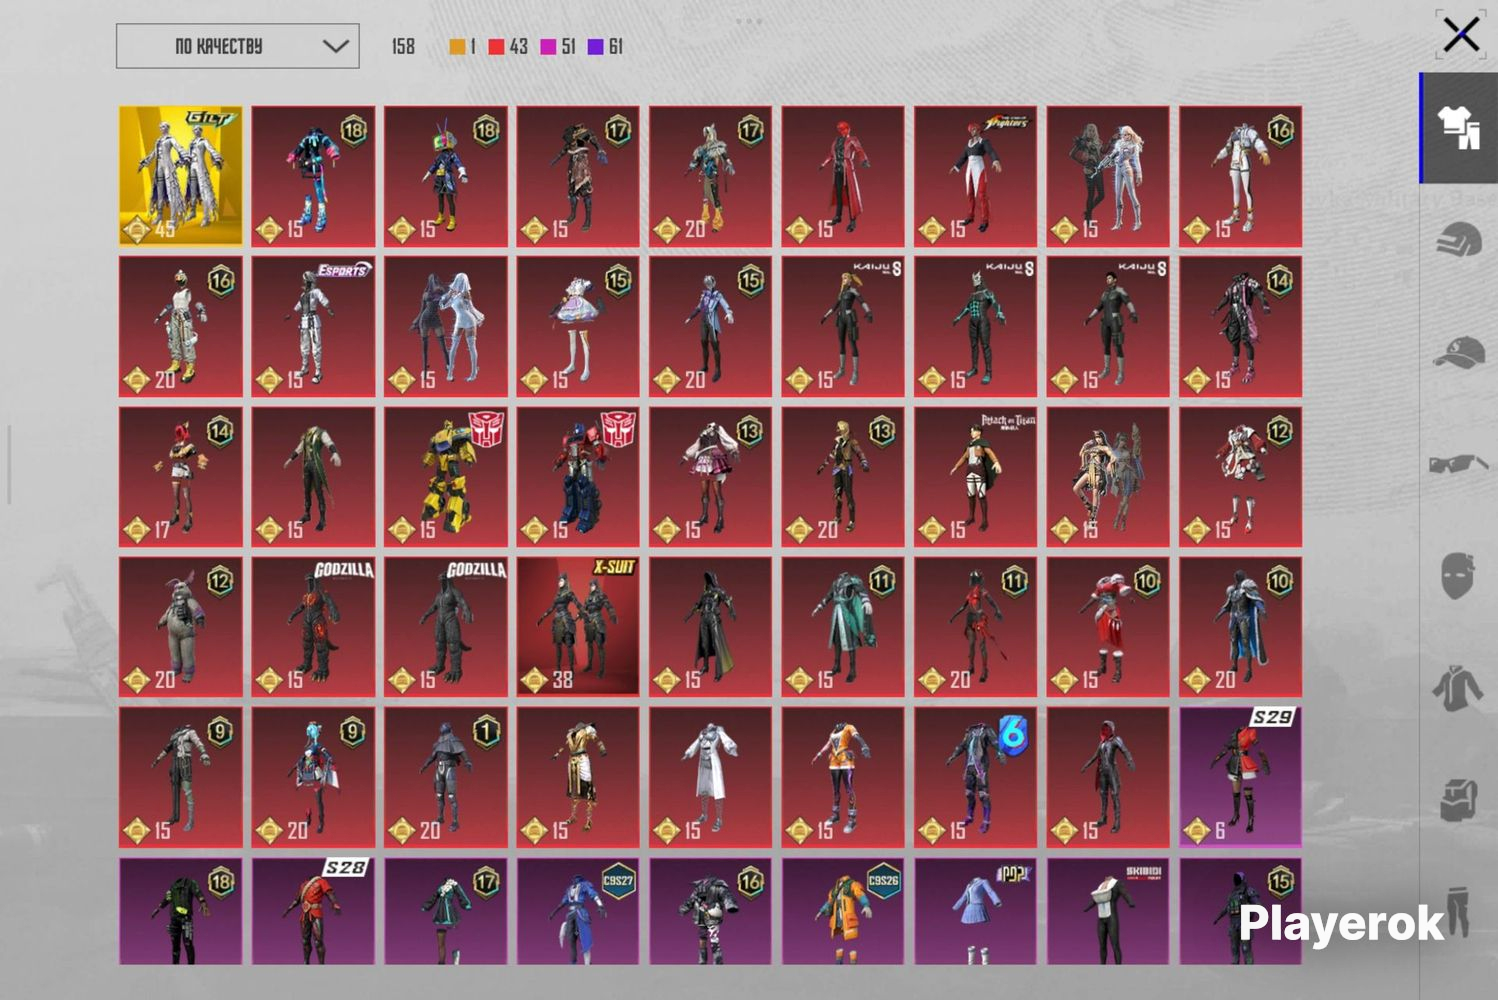Select the C9S27 blue outfit
The image size is (1498, 1000).
[578, 911]
